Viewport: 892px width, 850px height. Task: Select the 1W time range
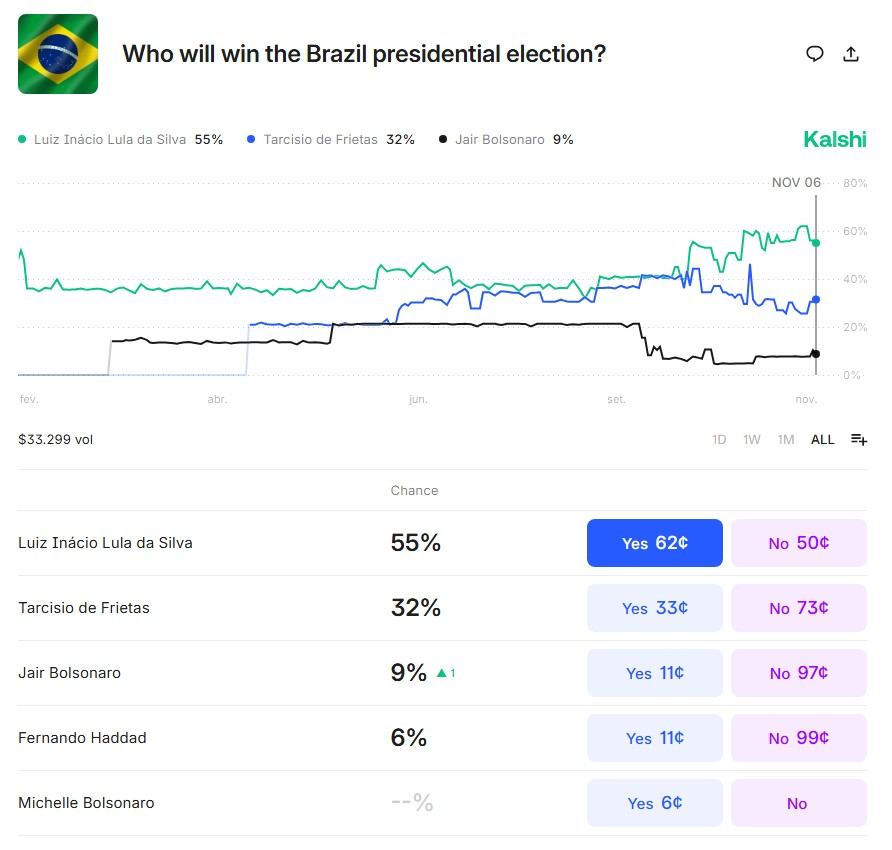(x=752, y=439)
